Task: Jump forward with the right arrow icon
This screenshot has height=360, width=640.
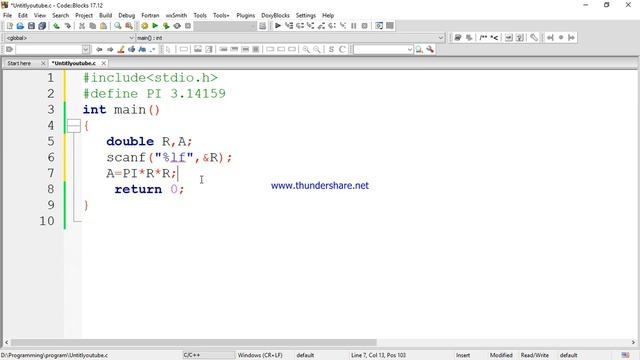Action: pyautogui.click(x=110, y=49)
